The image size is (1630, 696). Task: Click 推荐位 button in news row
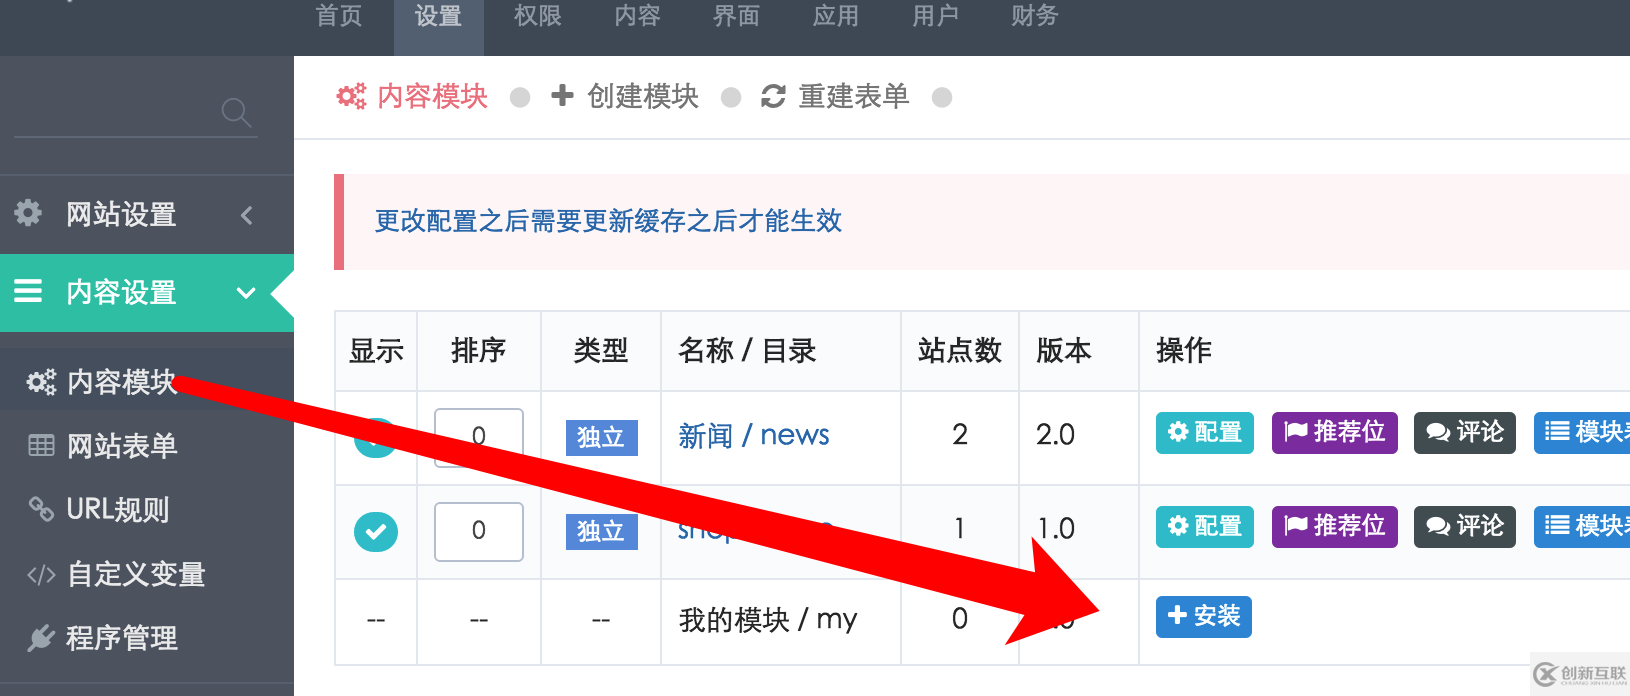click(1335, 433)
